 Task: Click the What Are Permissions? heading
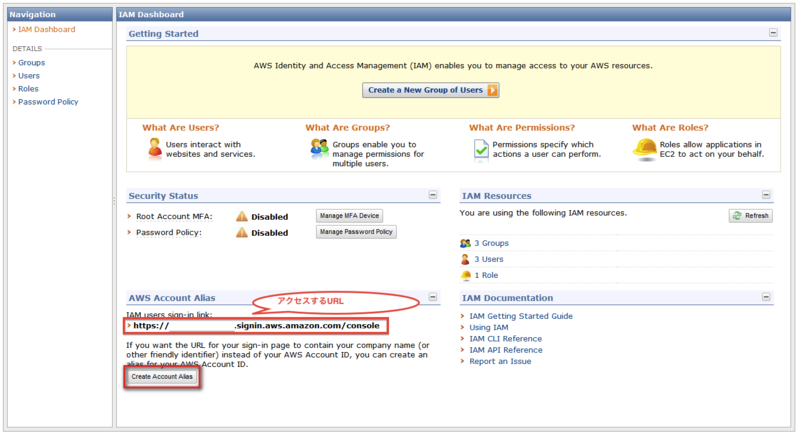pos(522,127)
